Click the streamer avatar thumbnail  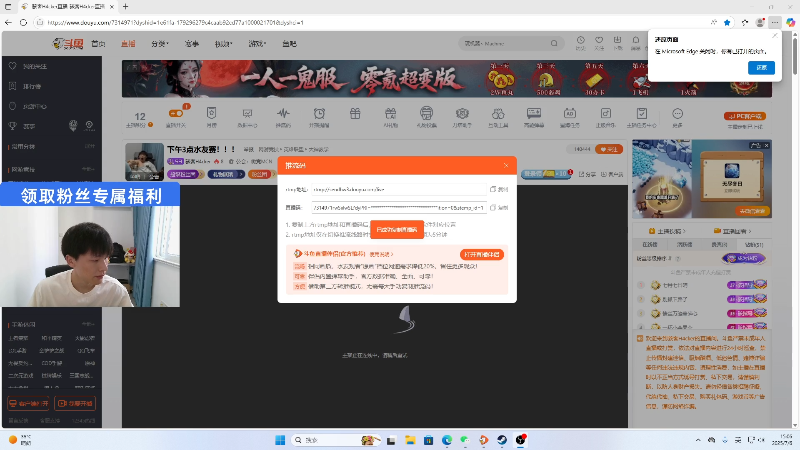(x=144, y=162)
